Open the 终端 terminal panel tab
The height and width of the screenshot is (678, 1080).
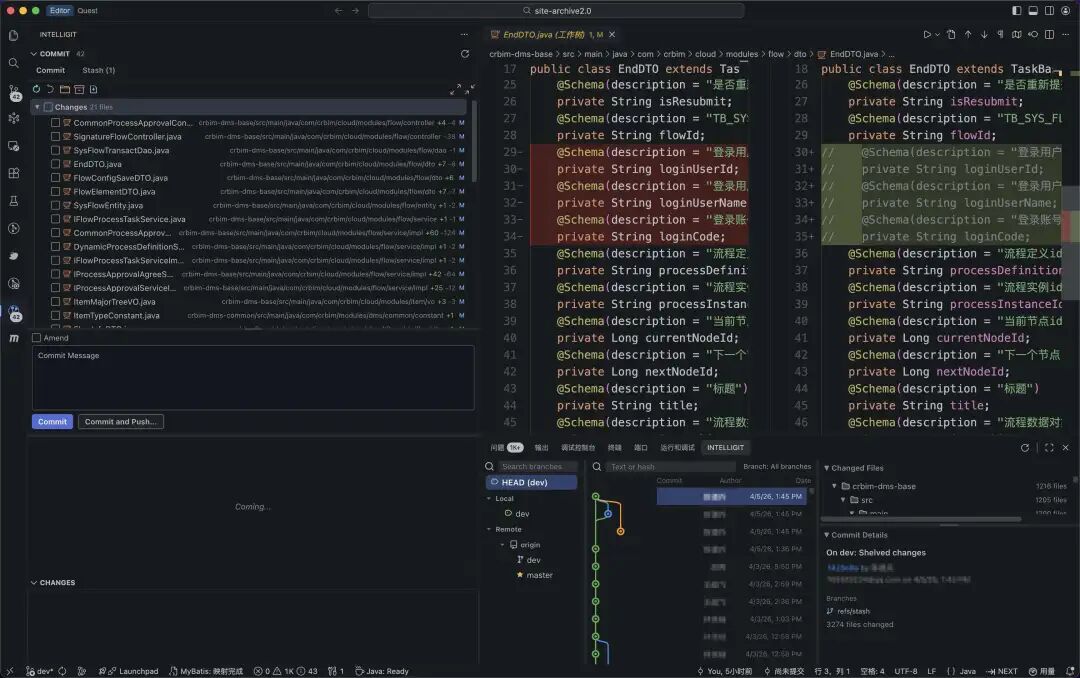tap(615, 448)
